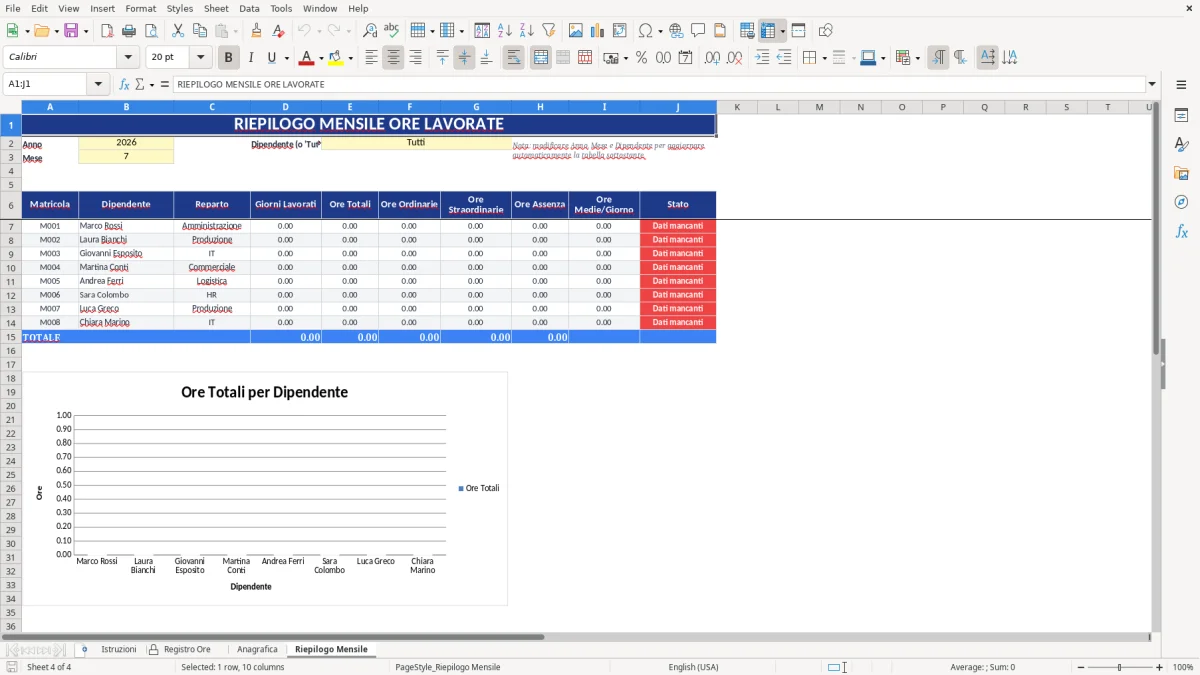Image resolution: width=1200 pixels, height=675 pixels.
Task: Open the Tools menu
Action: click(281, 8)
